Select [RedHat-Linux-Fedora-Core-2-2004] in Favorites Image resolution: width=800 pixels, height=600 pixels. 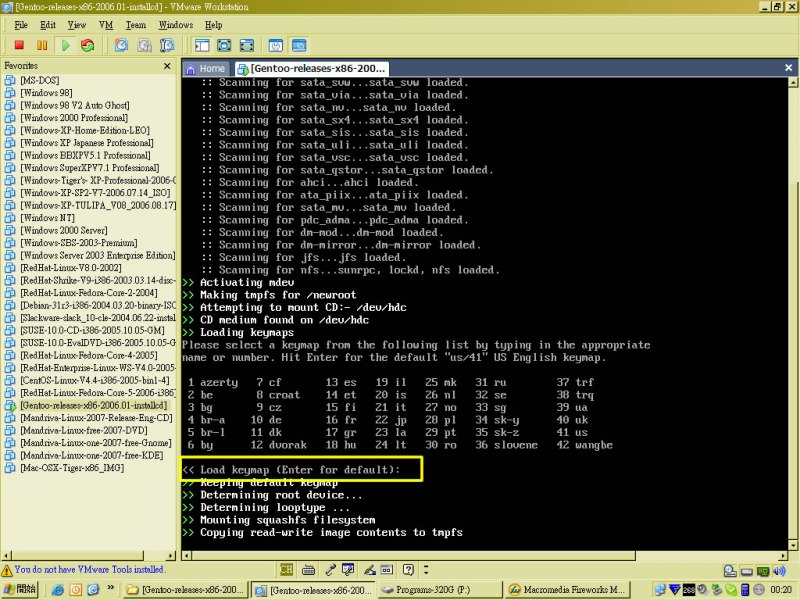[89, 293]
